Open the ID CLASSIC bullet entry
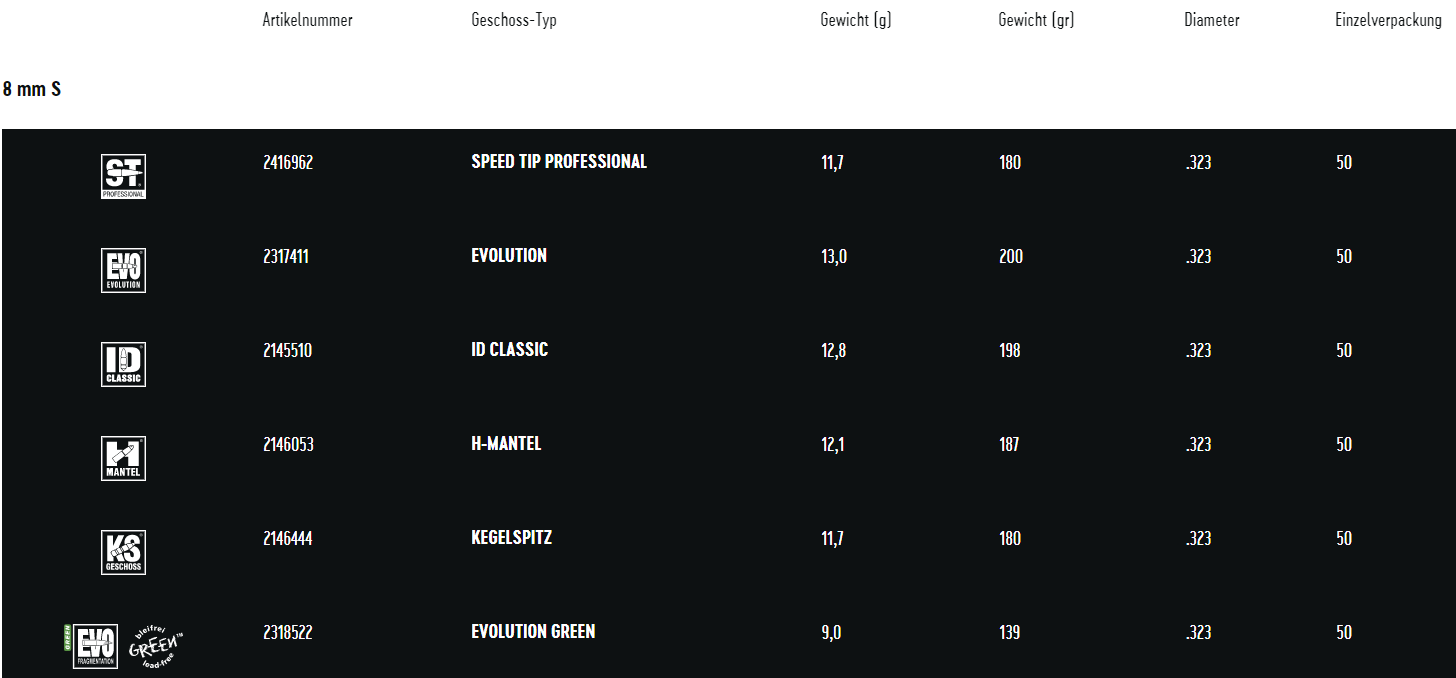The image size is (1456, 678). [509, 350]
